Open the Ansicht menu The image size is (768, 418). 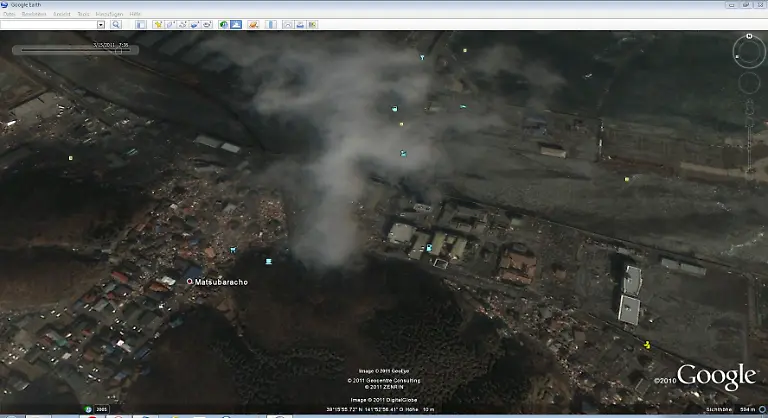click(62, 14)
